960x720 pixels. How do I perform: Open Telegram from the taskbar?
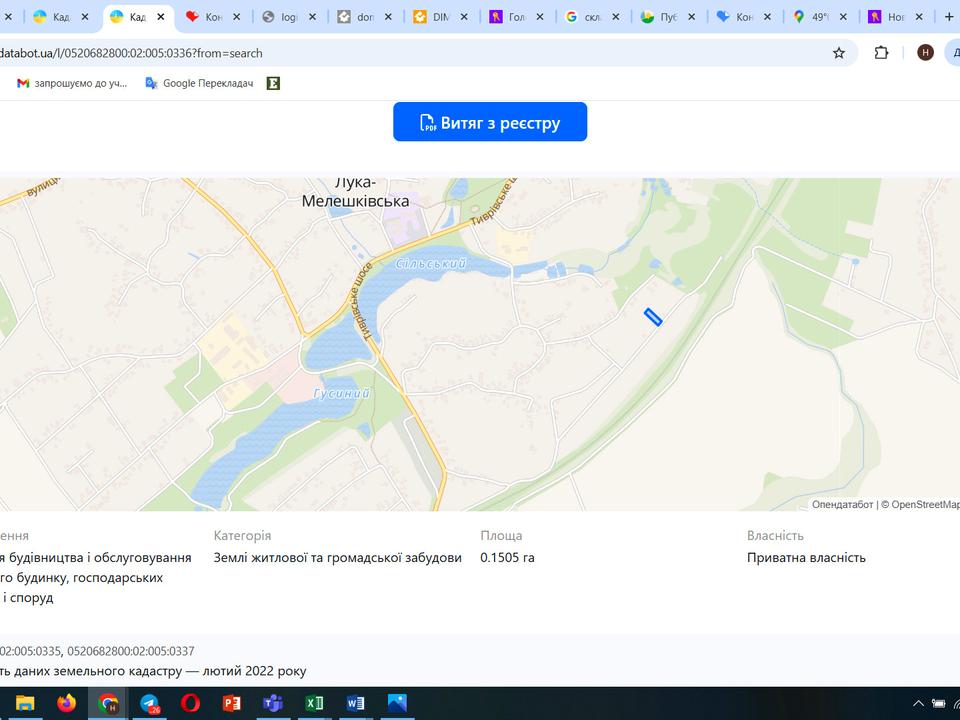[150, 703]
